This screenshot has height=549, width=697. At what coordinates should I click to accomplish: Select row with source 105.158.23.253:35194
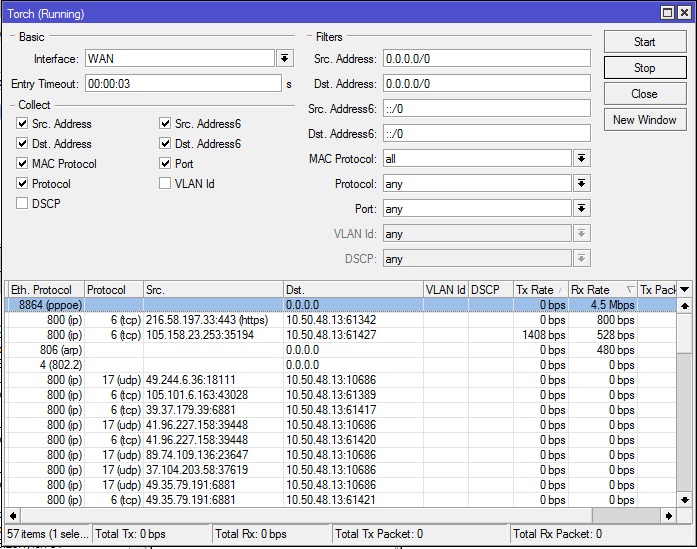341,335
